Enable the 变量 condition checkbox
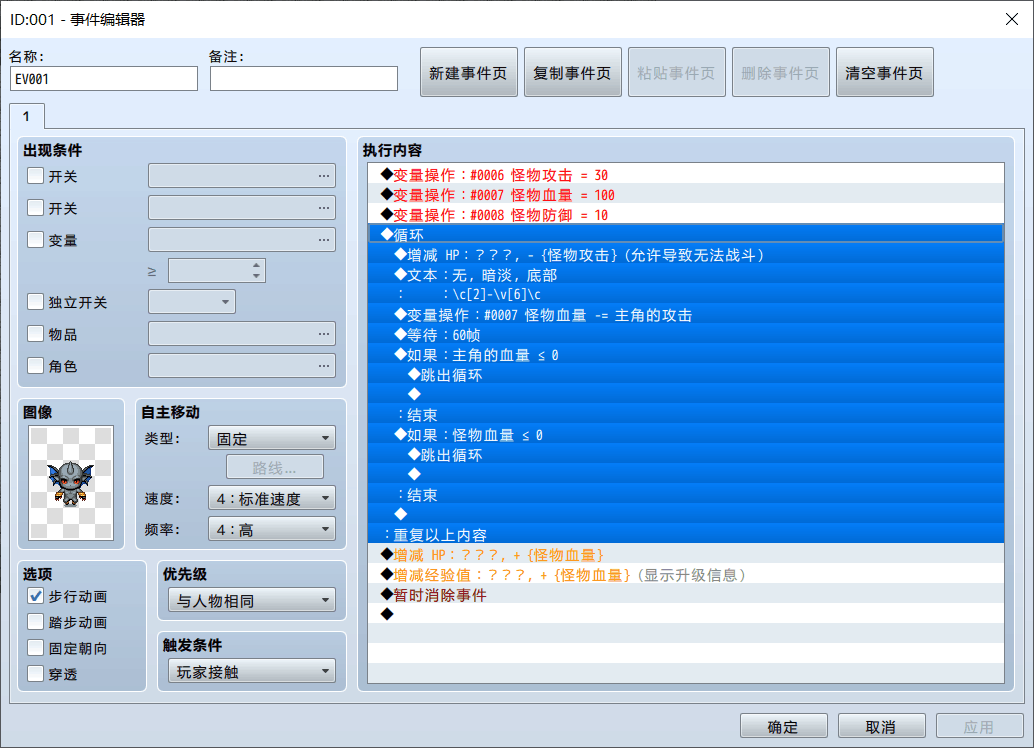The height and width of the screenshot is (748, 1034). [x=36, y=239]
